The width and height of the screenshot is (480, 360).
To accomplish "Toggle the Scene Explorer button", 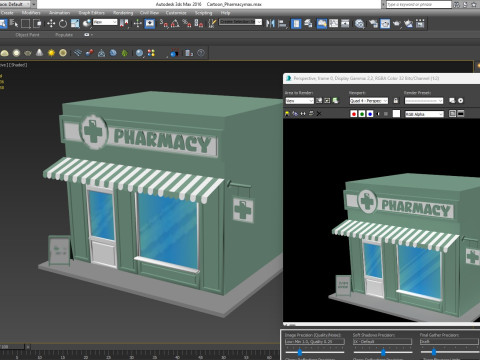I will 296,23.
